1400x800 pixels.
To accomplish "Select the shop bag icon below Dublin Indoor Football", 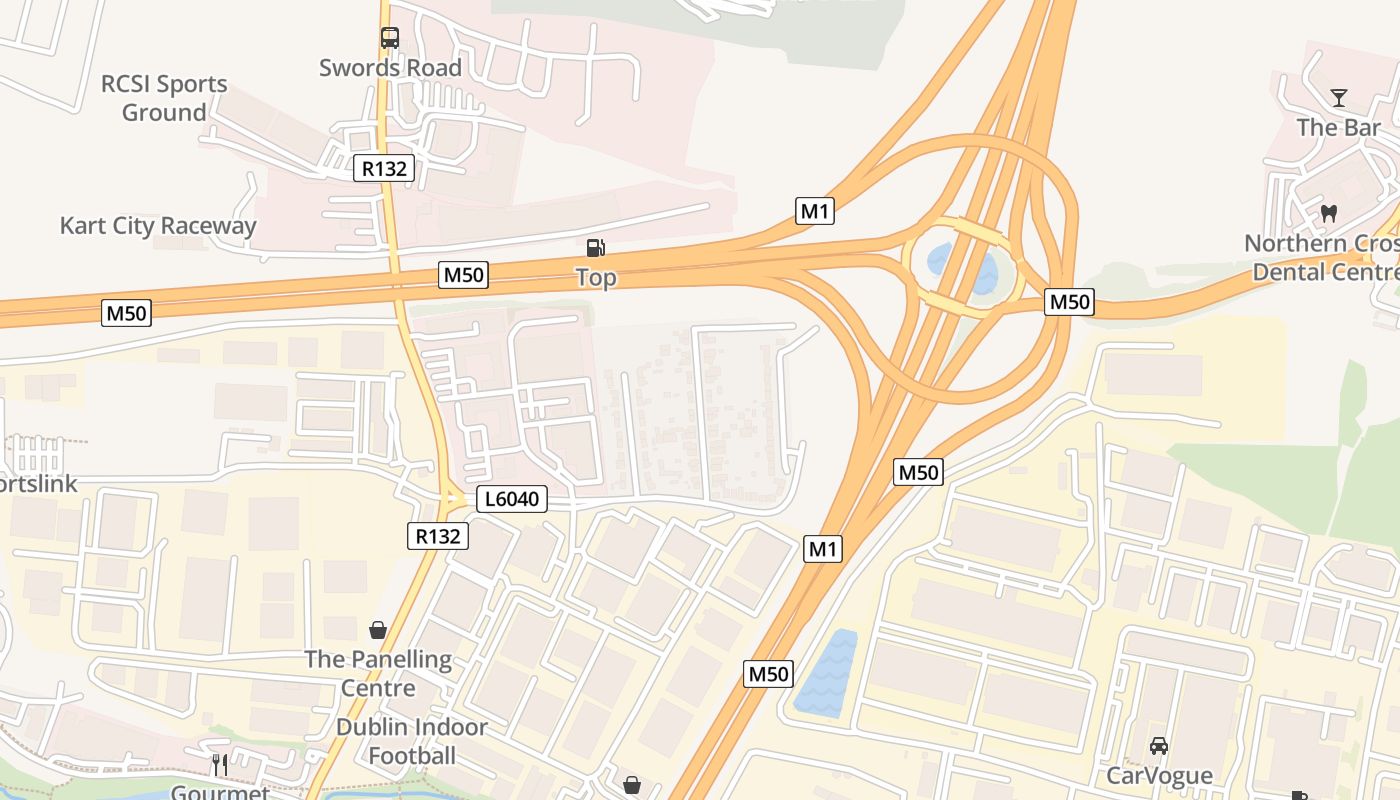I will 632,785.
